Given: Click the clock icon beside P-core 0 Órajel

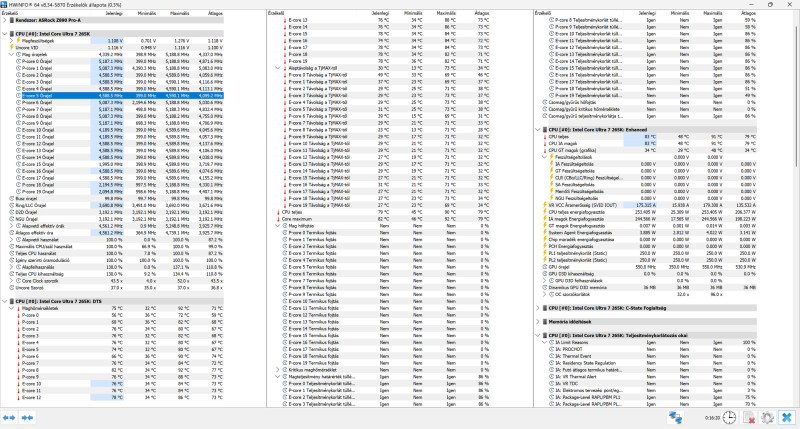Looking at the screenshot, I should [x=18, y=61].
